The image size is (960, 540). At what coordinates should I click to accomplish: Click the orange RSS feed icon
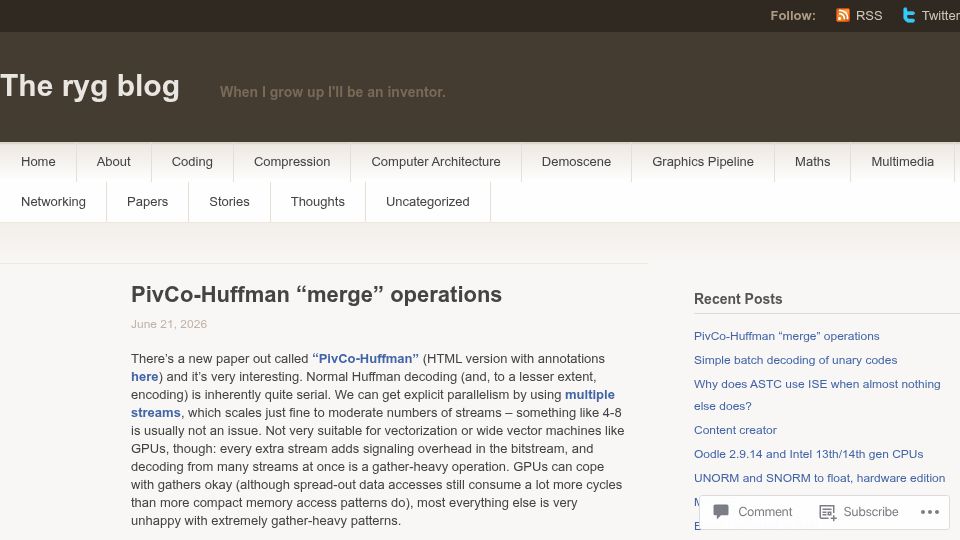(842, 15)
